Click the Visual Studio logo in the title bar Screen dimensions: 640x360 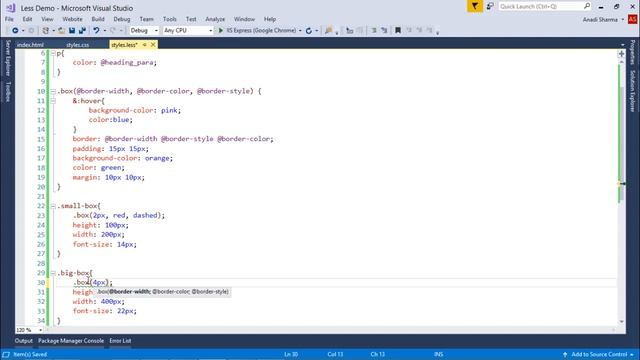click(x=11, y=8)
